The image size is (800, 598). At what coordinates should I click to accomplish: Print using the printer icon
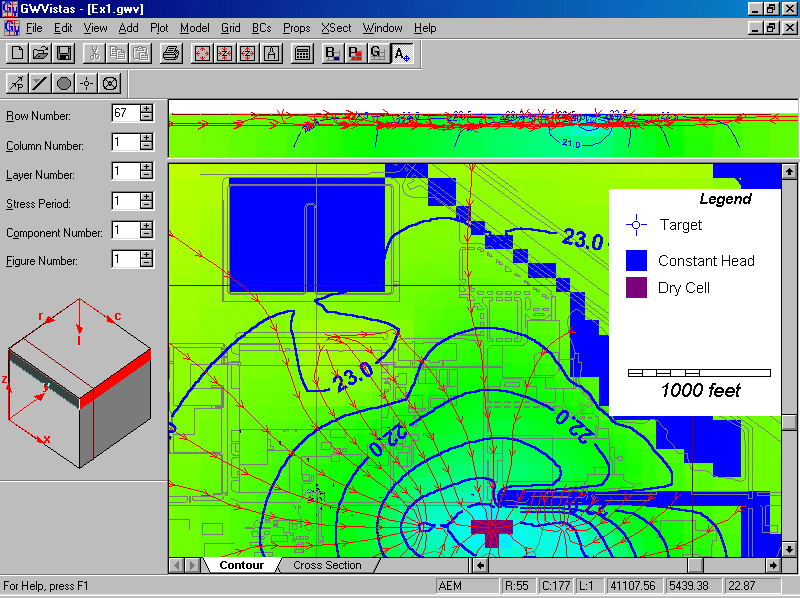(x=171, y=53)
